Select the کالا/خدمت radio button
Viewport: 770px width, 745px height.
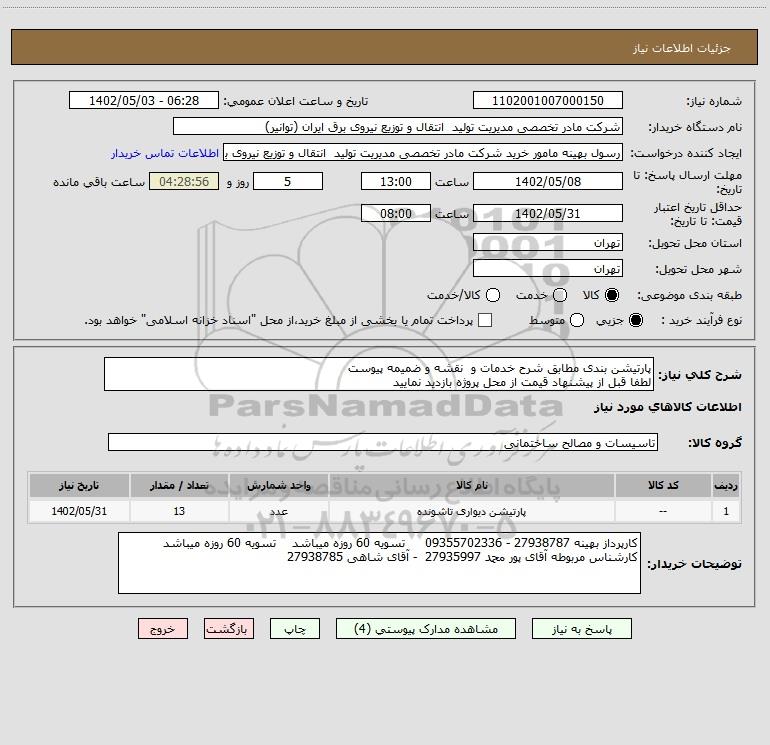[493, 295]
